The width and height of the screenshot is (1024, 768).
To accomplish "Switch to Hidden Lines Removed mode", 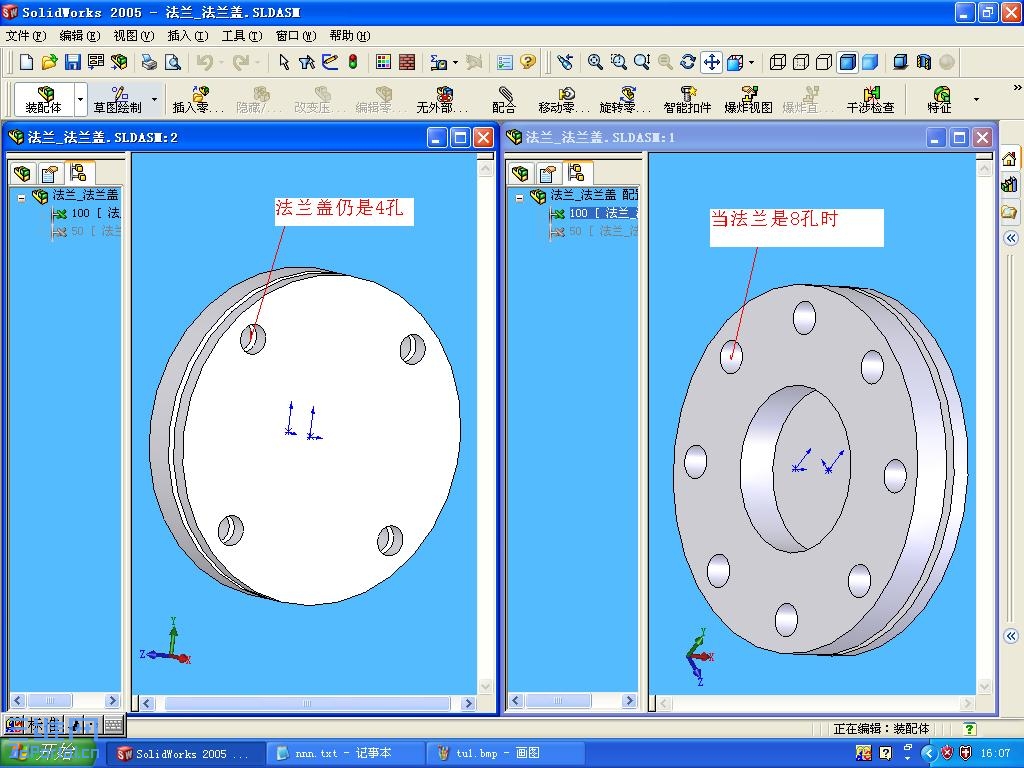I will point(824,62).
